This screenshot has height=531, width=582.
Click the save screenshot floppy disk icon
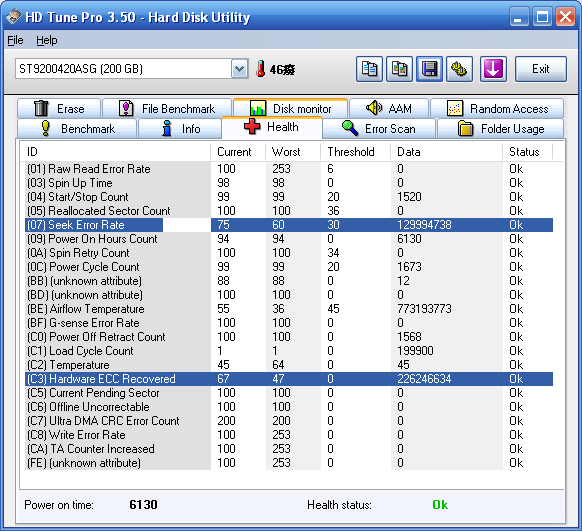pyautogui.click(x=429, y=69)
